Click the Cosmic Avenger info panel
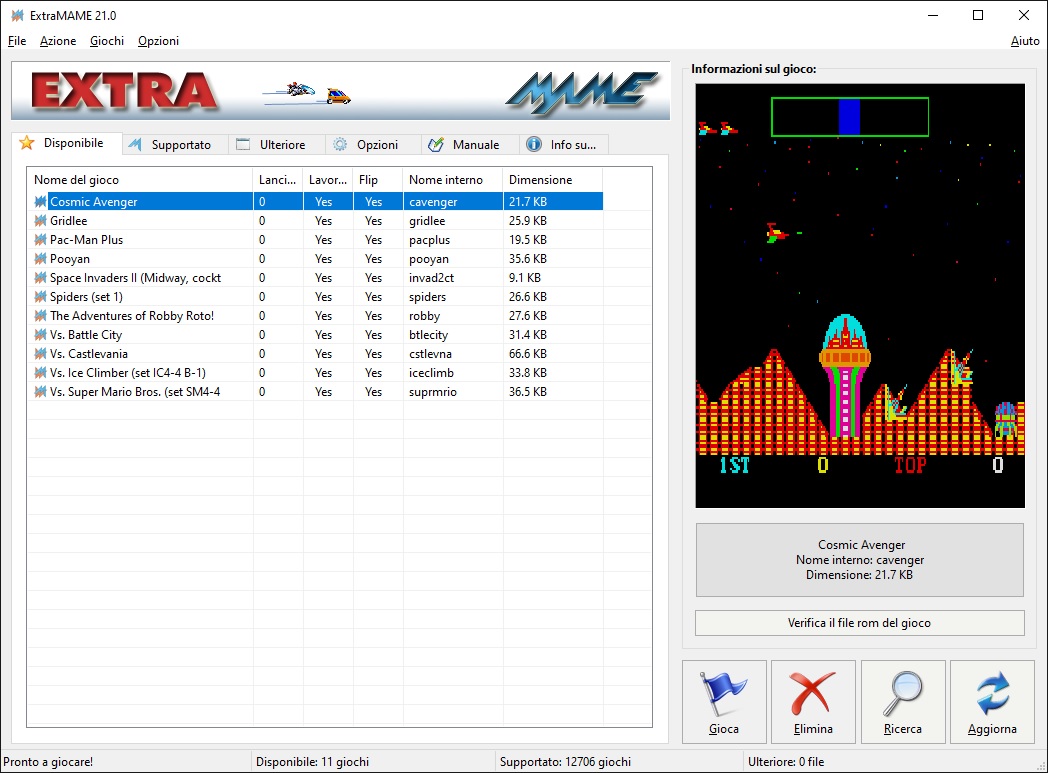Viewport: 1048px width, 773px height. click(860, 560)
